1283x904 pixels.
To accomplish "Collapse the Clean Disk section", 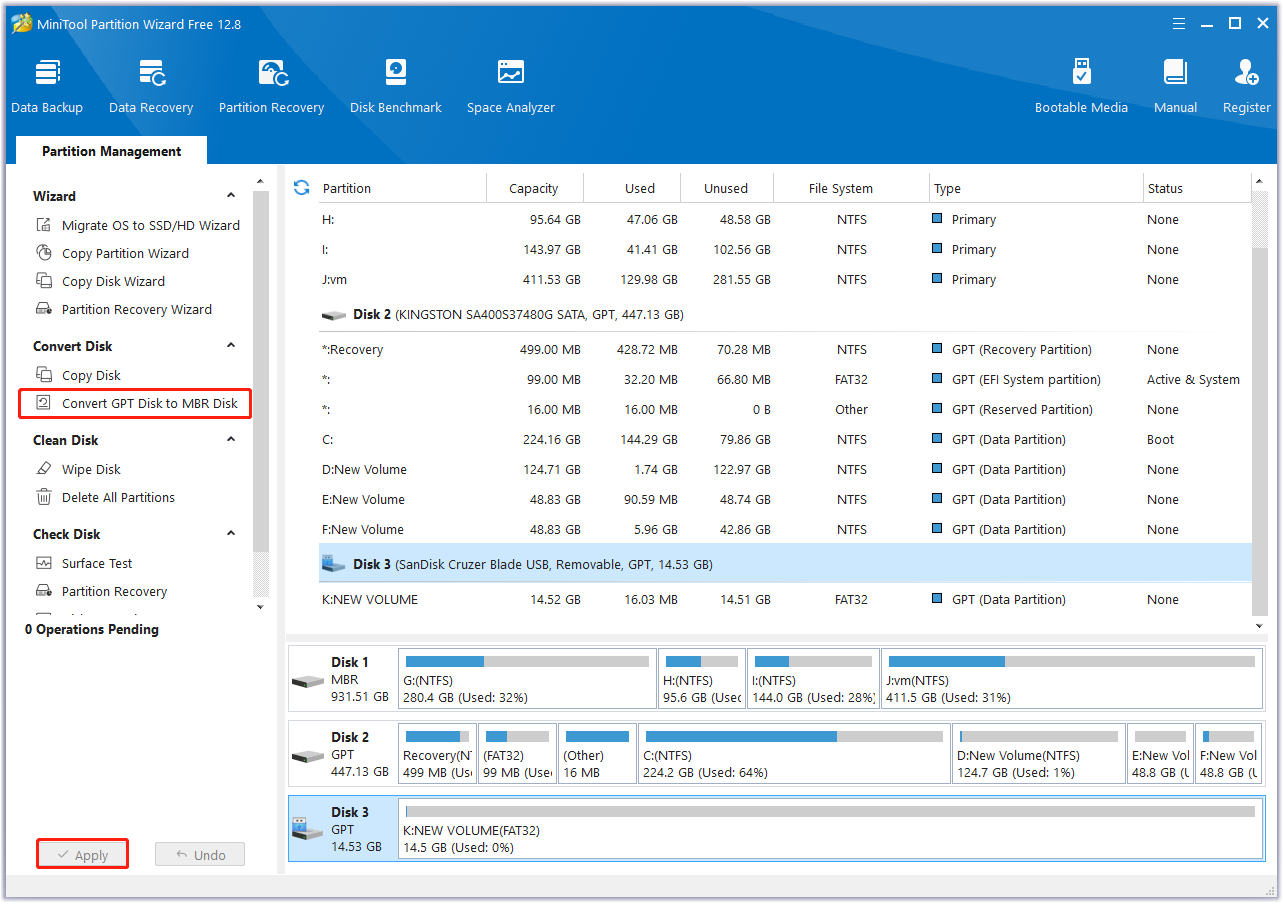I will pyautogui.click(x=231, y=440).
